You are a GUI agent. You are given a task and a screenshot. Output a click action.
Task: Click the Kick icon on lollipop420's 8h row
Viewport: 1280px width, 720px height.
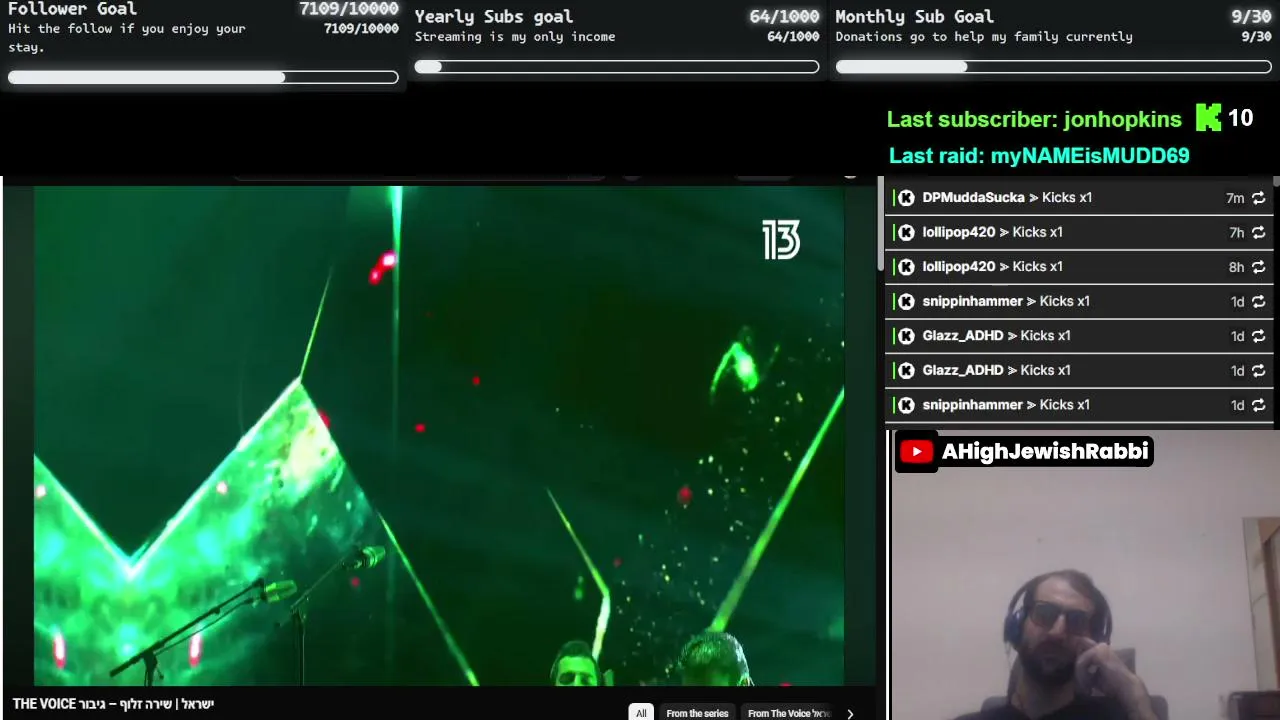pyautogui.click(x=906, y=267)
